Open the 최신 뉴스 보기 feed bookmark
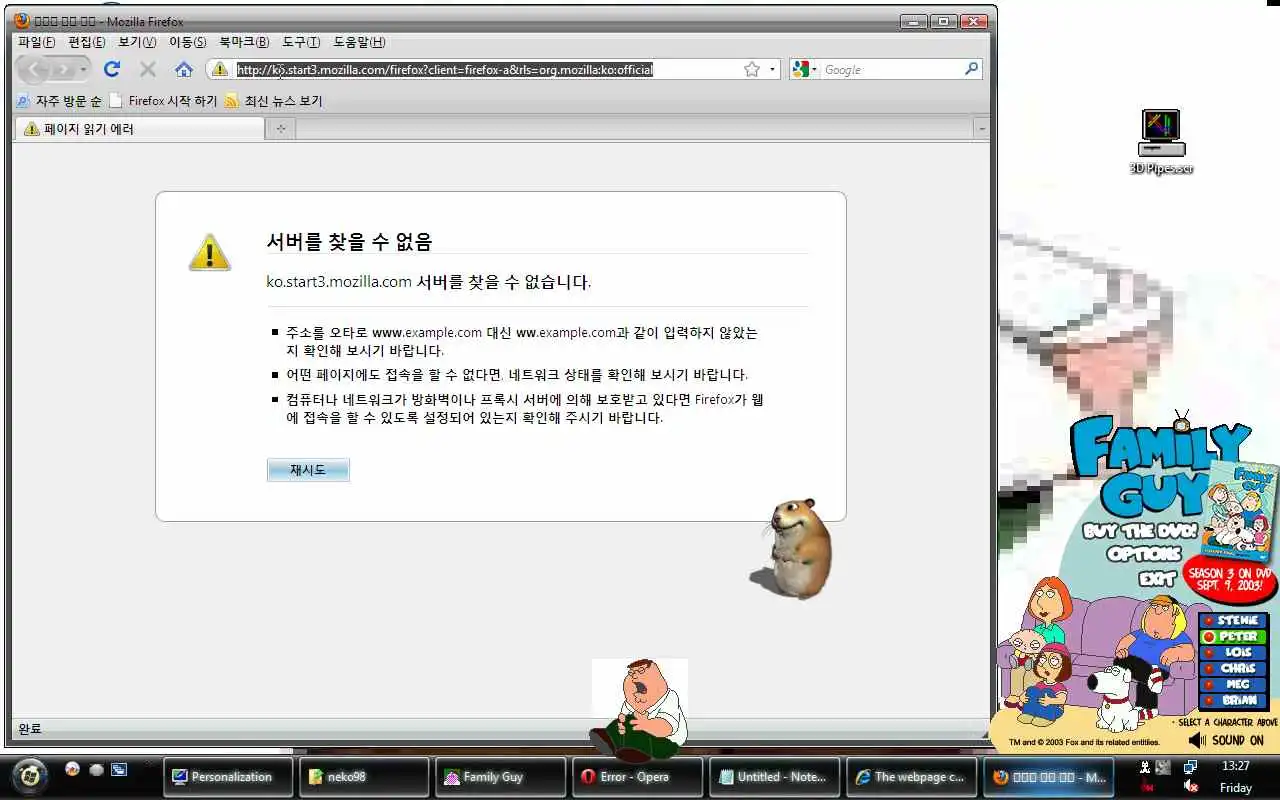The width and height of the screenshot is (1280, 800). [273, 100]
